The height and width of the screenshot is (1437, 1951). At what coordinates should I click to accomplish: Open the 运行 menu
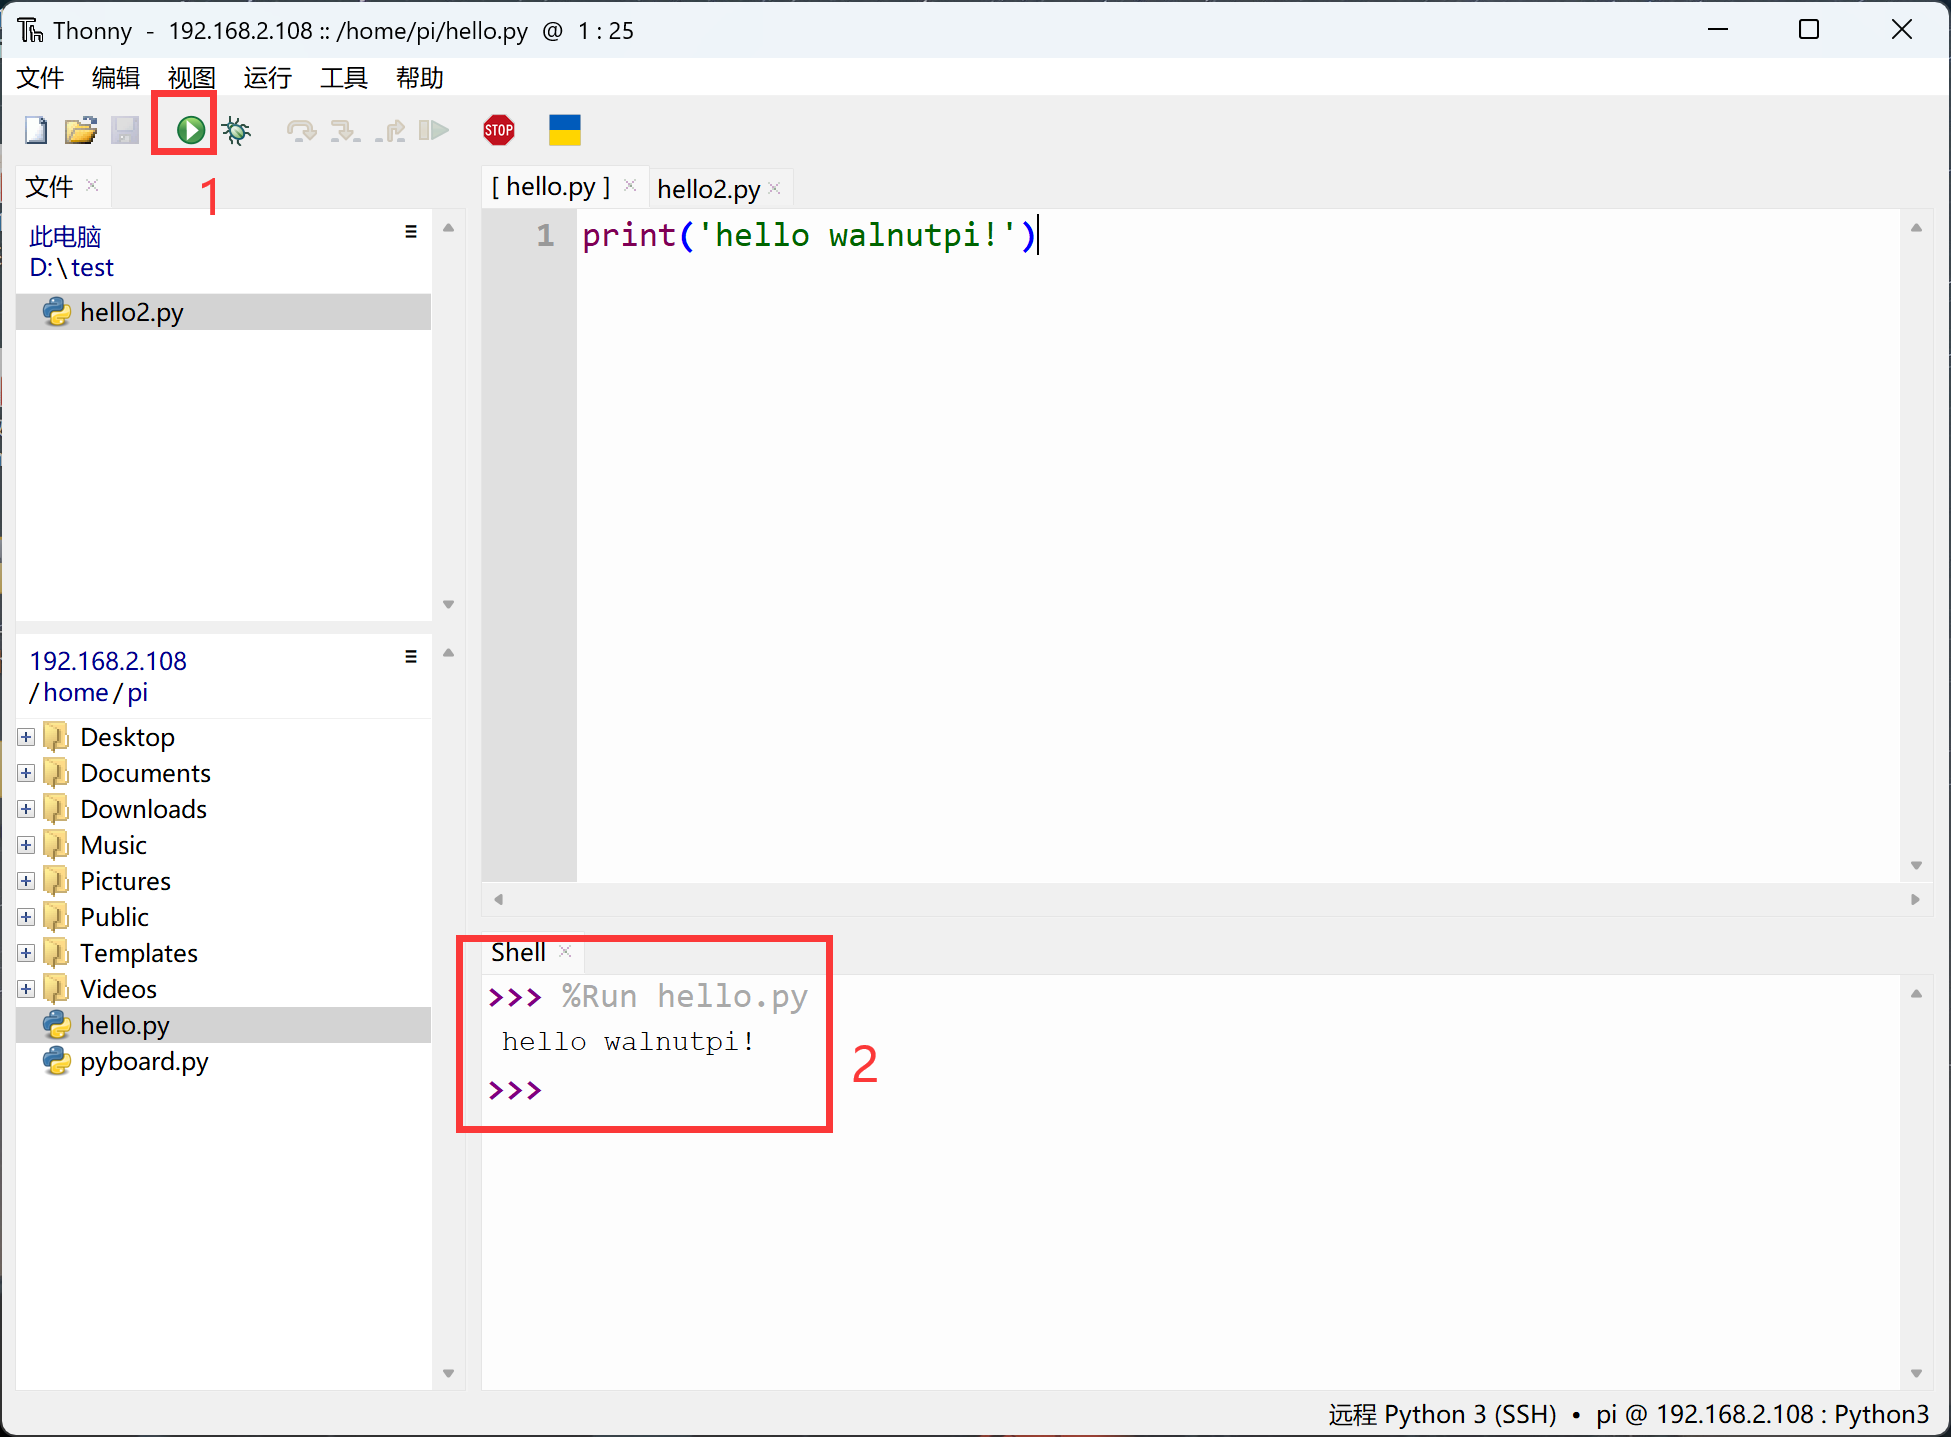[265, 77]
